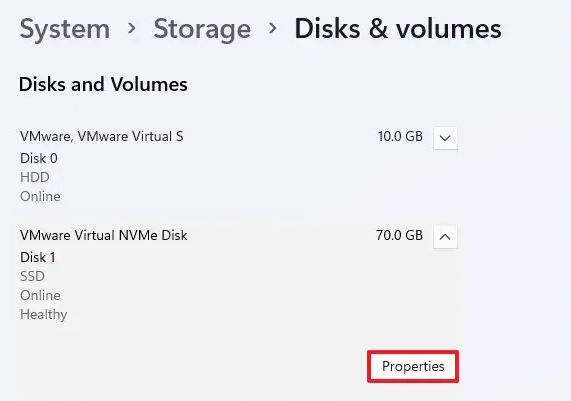Select the VMware, VMware Virtual S entry
The width and height of the screenshot is (571, 401).
102,137
